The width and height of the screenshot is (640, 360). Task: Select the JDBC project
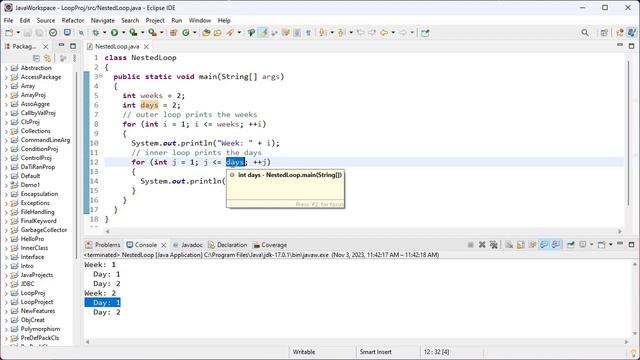tap(27, 284)
